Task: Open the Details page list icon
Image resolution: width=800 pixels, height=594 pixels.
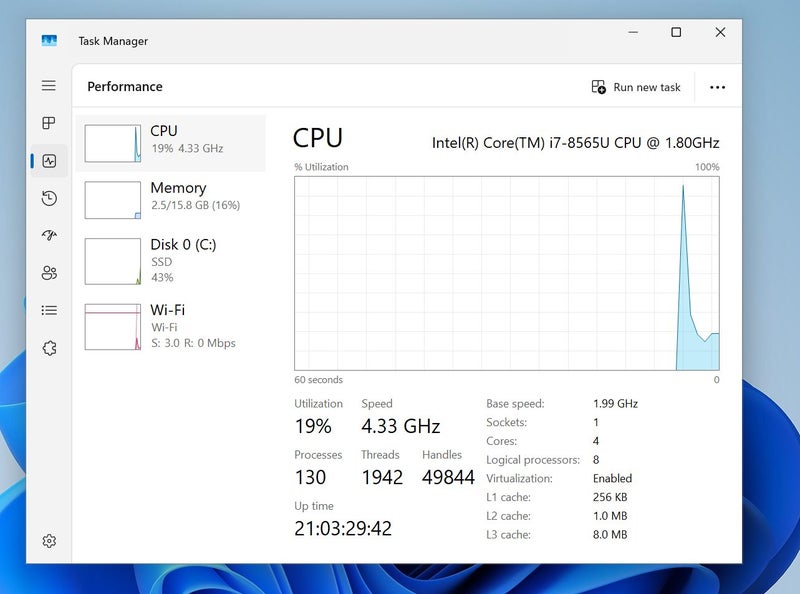Action: coord(49,310)
